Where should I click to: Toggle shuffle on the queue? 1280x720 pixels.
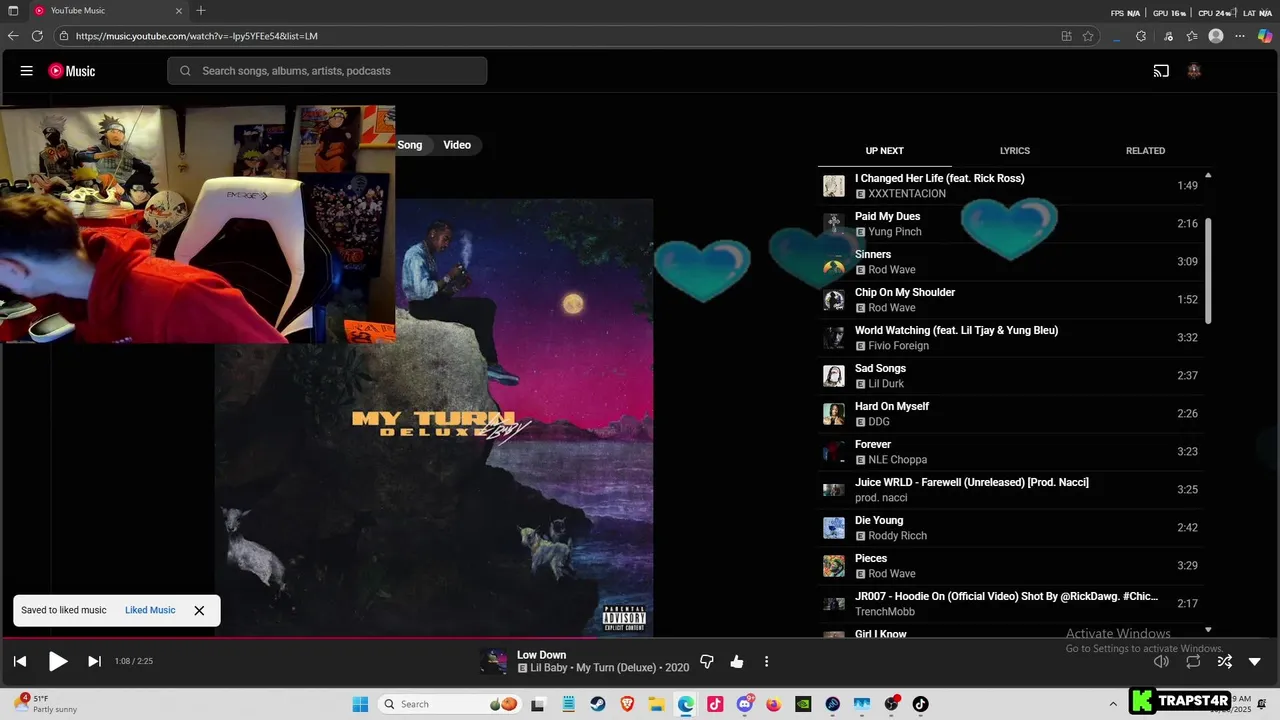1224,661
